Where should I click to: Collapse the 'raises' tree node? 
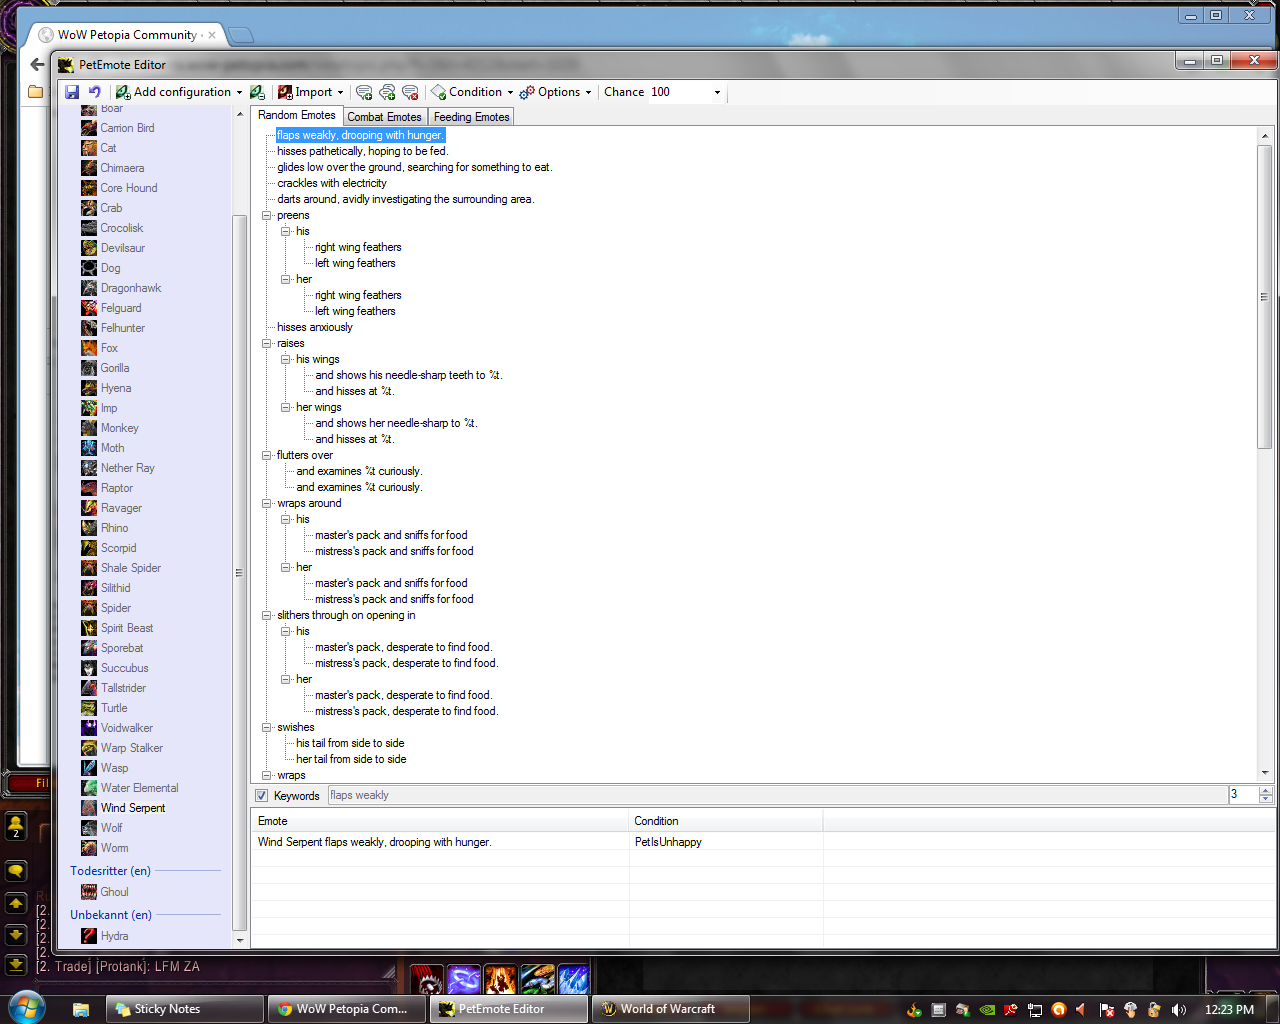click(x=267, y=344)
